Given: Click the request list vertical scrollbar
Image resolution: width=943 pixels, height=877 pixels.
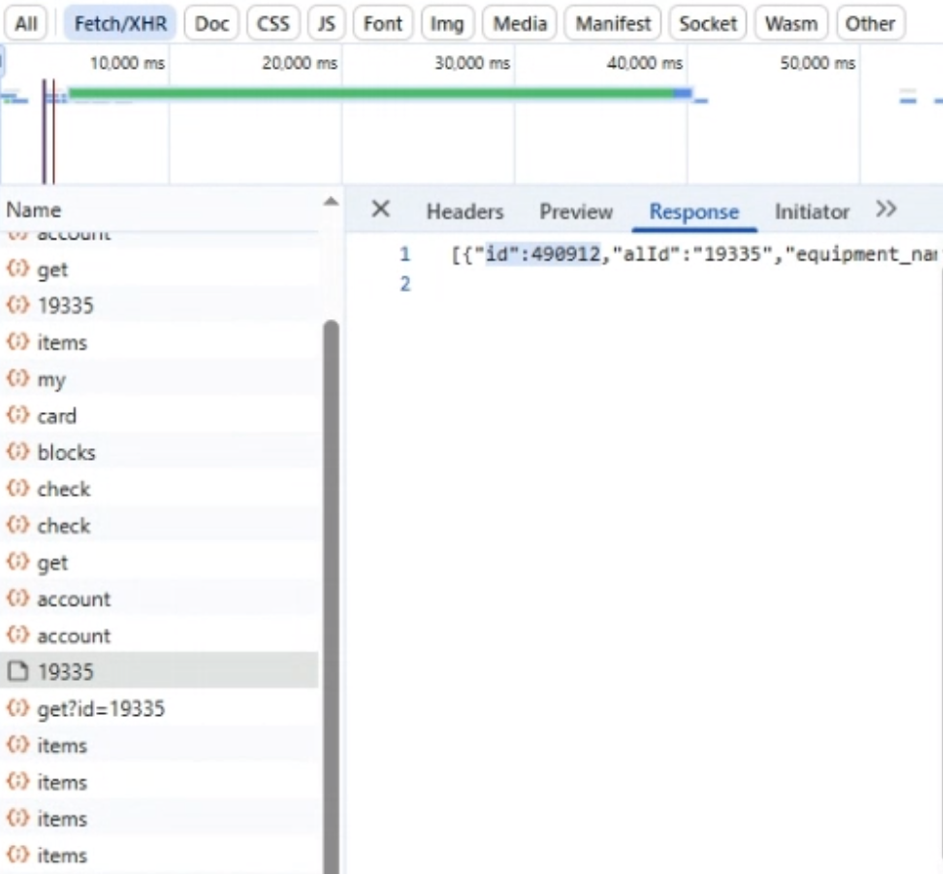Looking at the screenshot, I should pyautogui.click(x=331, y=600).
